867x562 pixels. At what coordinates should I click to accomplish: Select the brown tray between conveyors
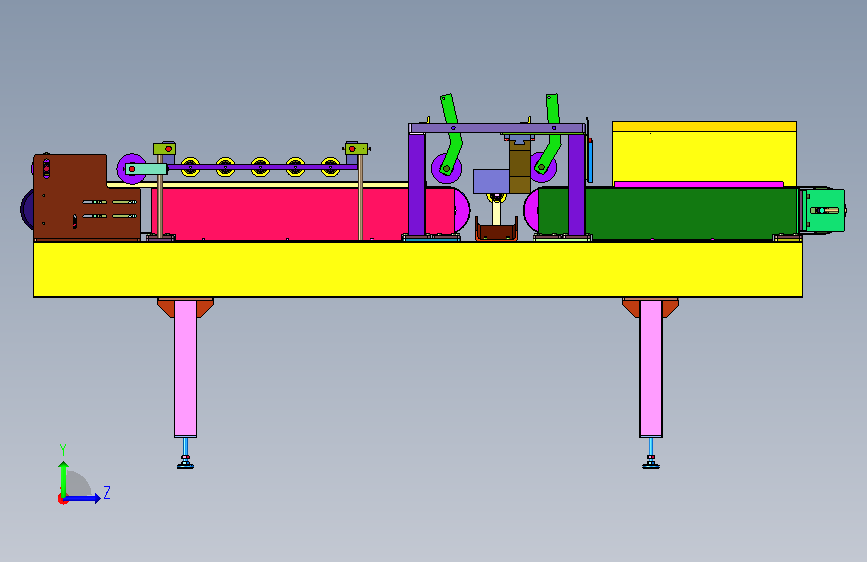[x=497, y=231]
